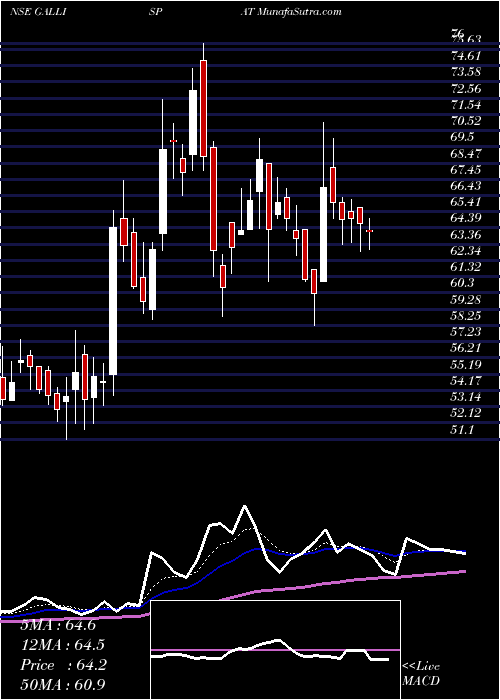Open the MACD inset chart panel
500x700 pixels.
point(275,650)
